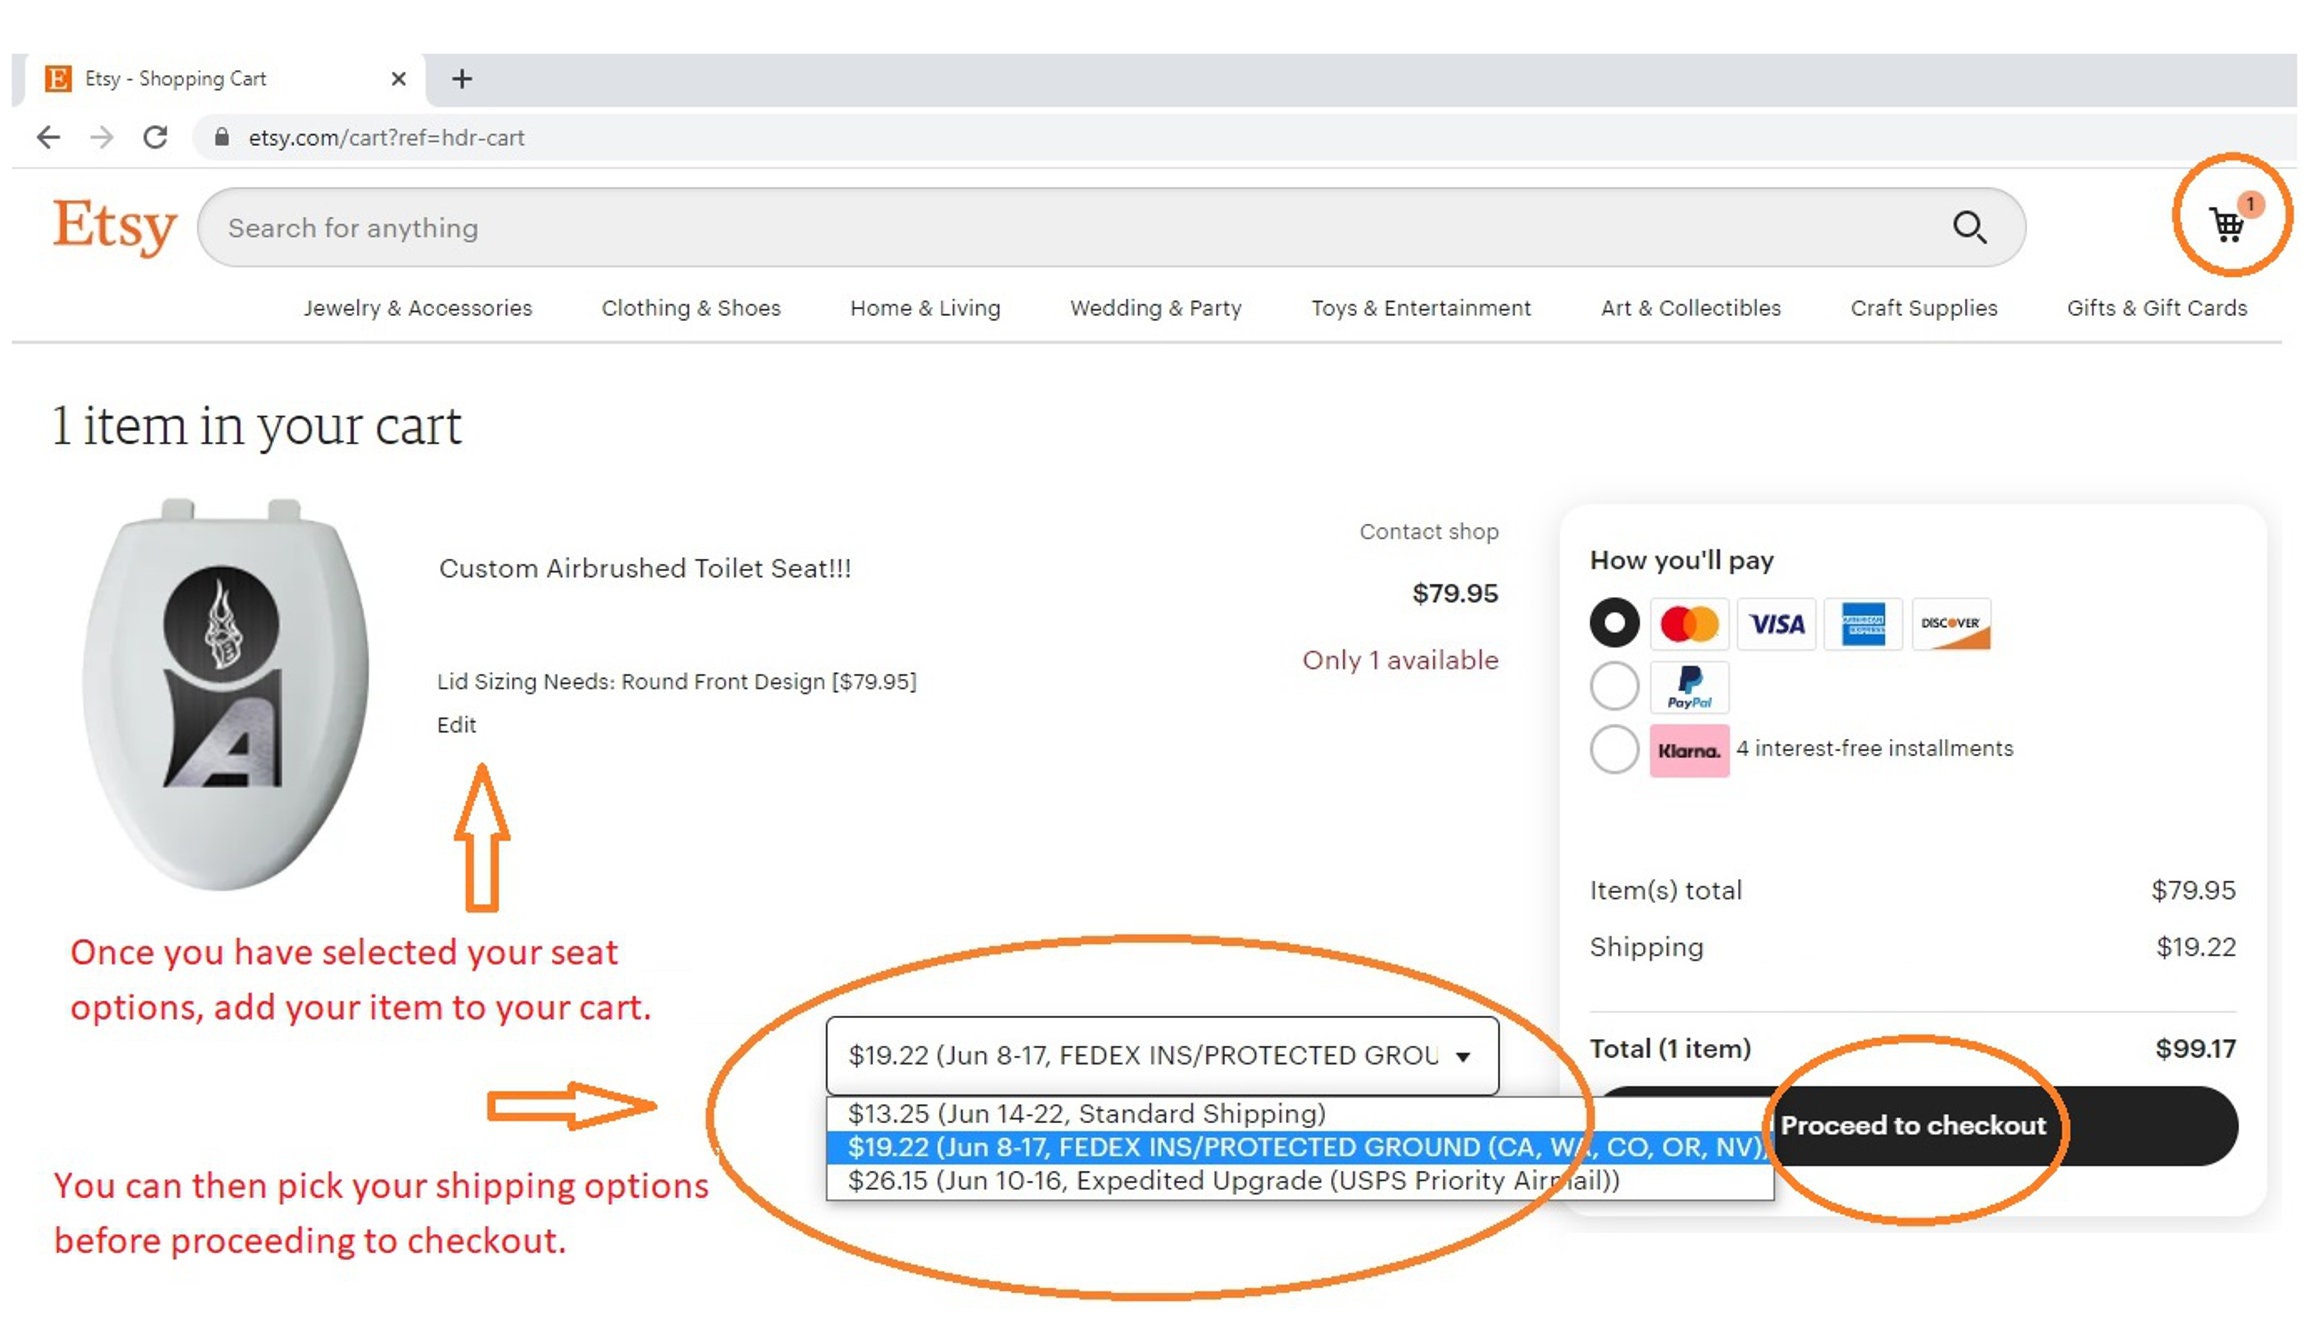Viewport: 2304px width, 1344px height.
Task: Reload the Etsy cart page
Action: point(155,137)
